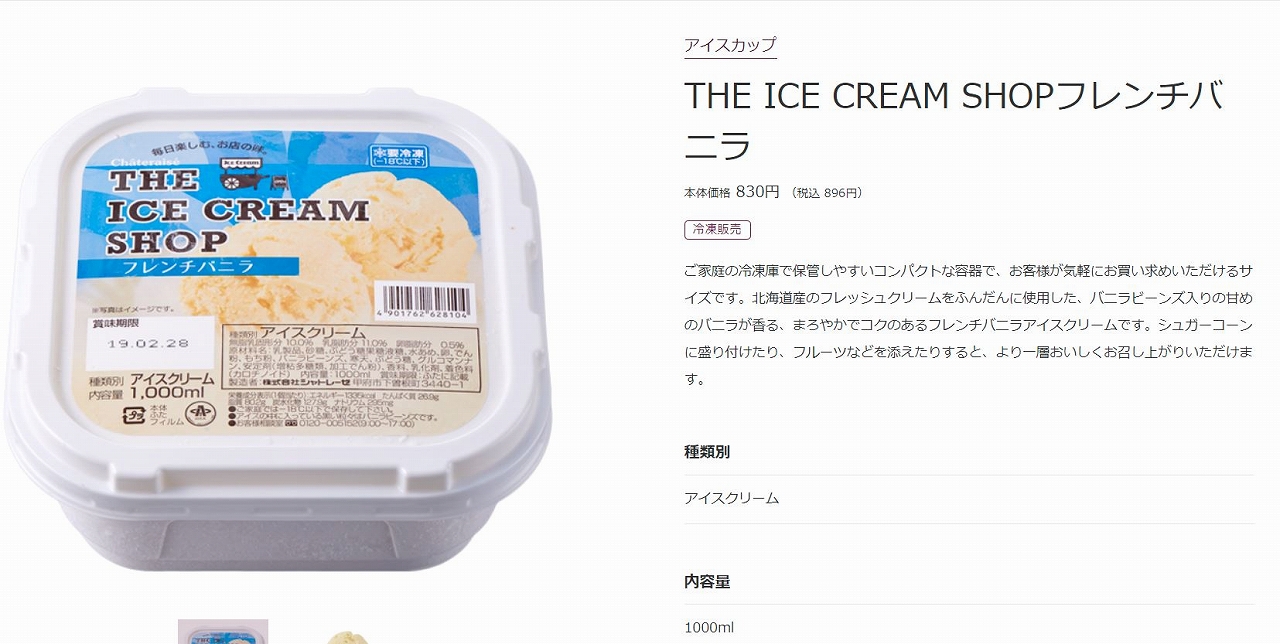
Task: Click the アイスクリーム value under 種類別
Action: [731, 498]
